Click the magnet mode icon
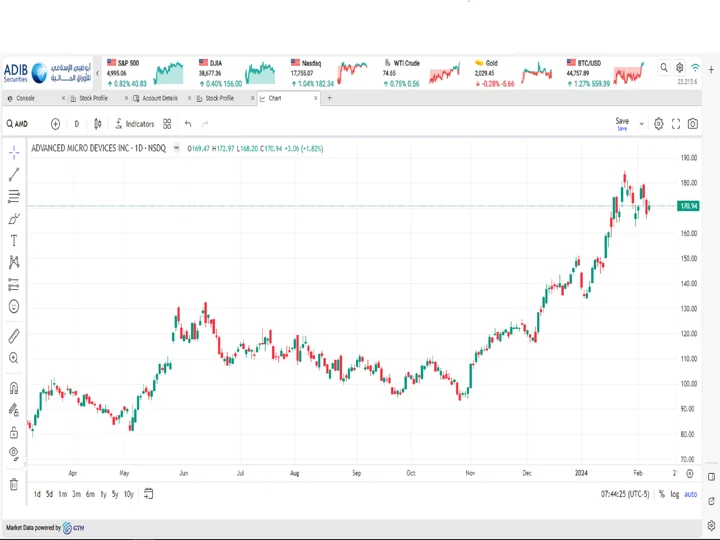This screenshot has height=540, width=720. click(14, 388)
